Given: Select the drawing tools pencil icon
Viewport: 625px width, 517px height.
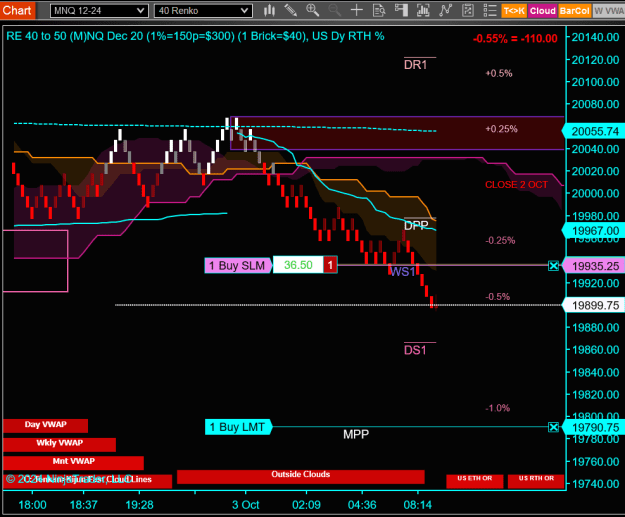Looking at the screenshot, I should click(291, 10).
